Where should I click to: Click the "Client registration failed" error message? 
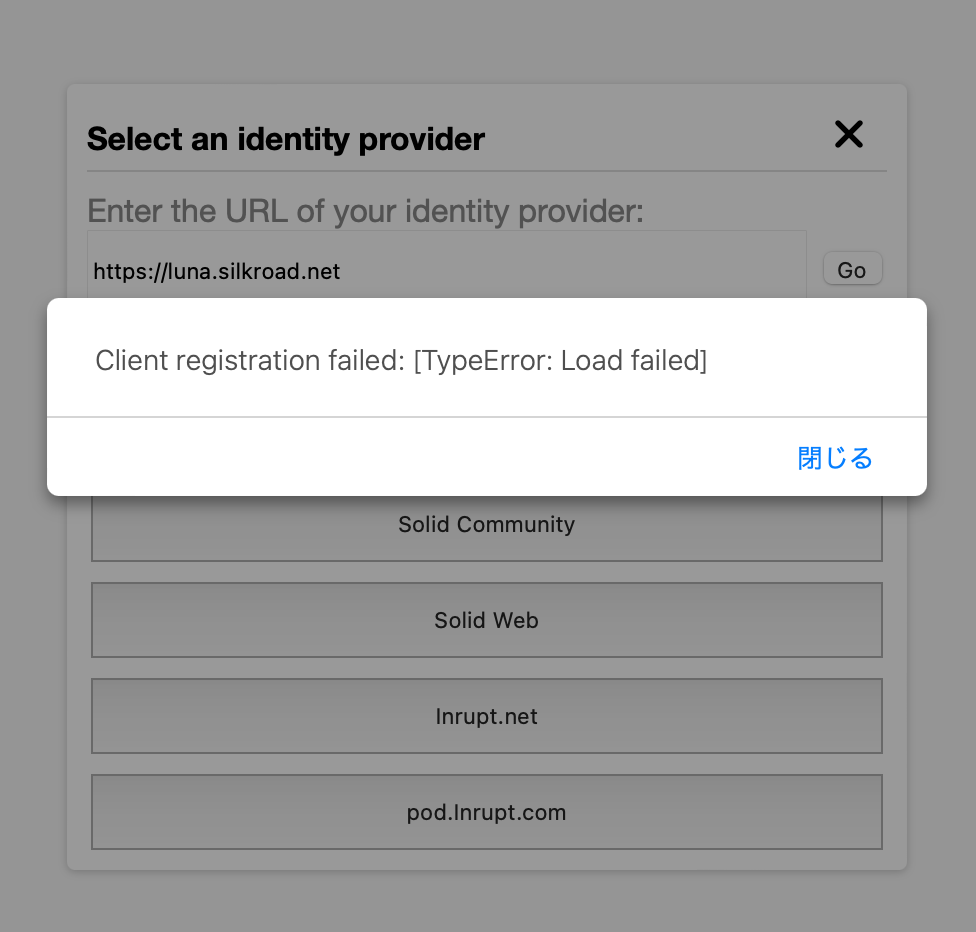coord(250,360)
